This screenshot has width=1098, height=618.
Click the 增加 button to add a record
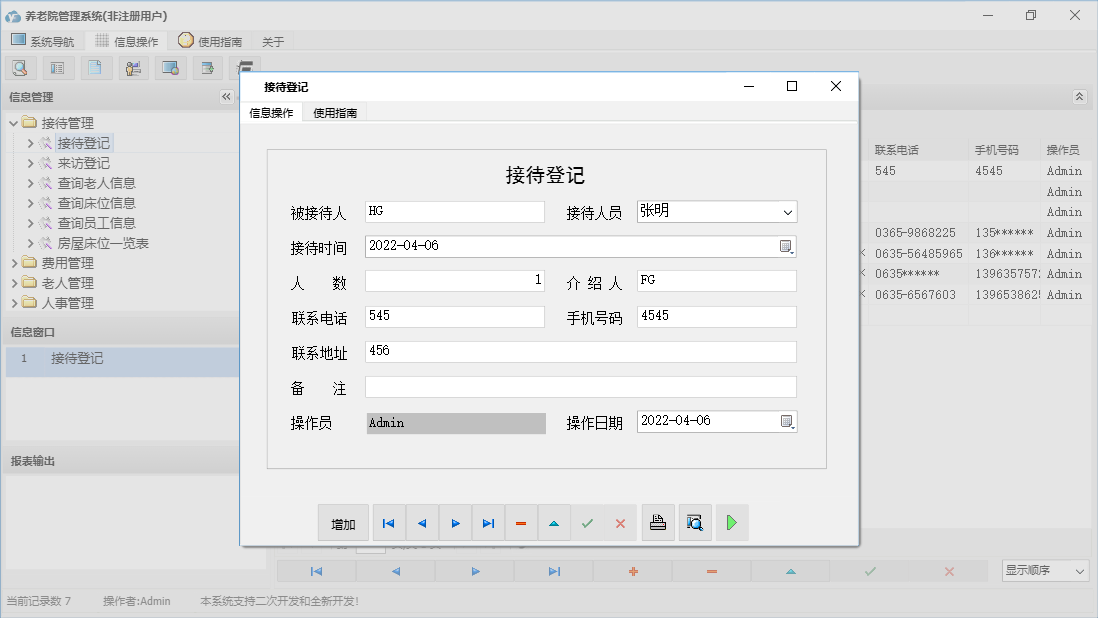[x=342, y=522]
